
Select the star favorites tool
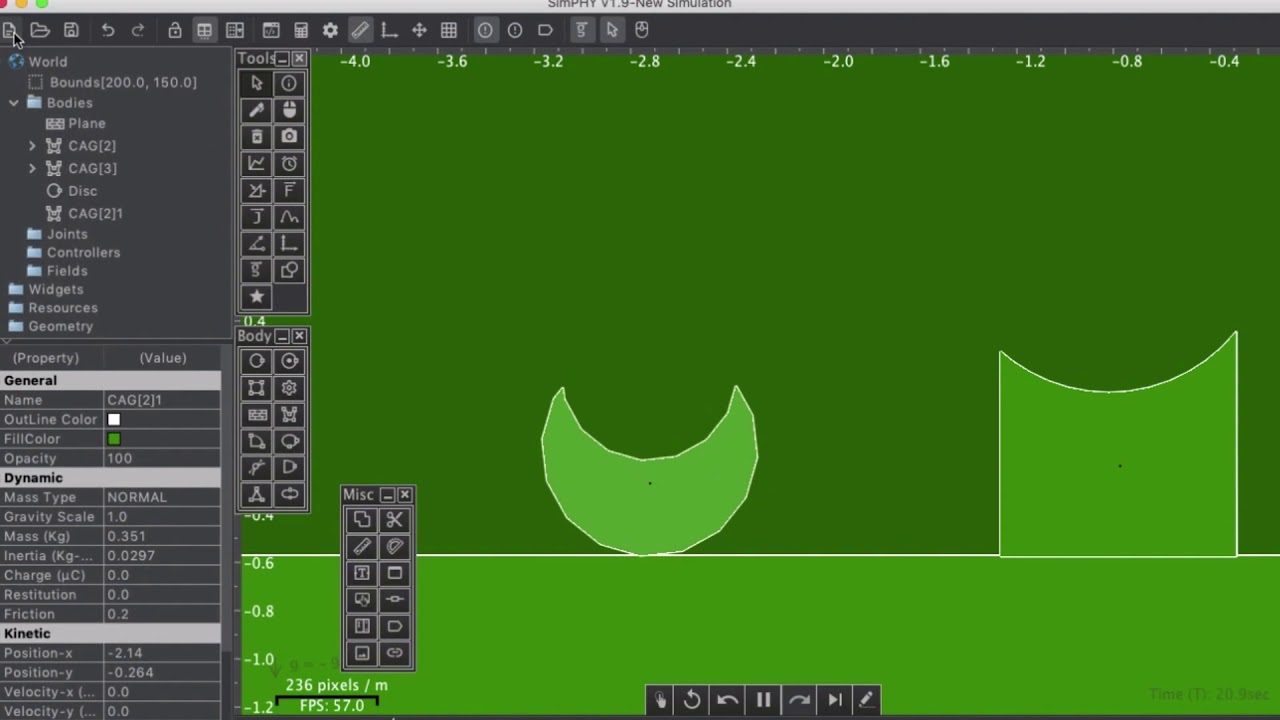[257, 296]
